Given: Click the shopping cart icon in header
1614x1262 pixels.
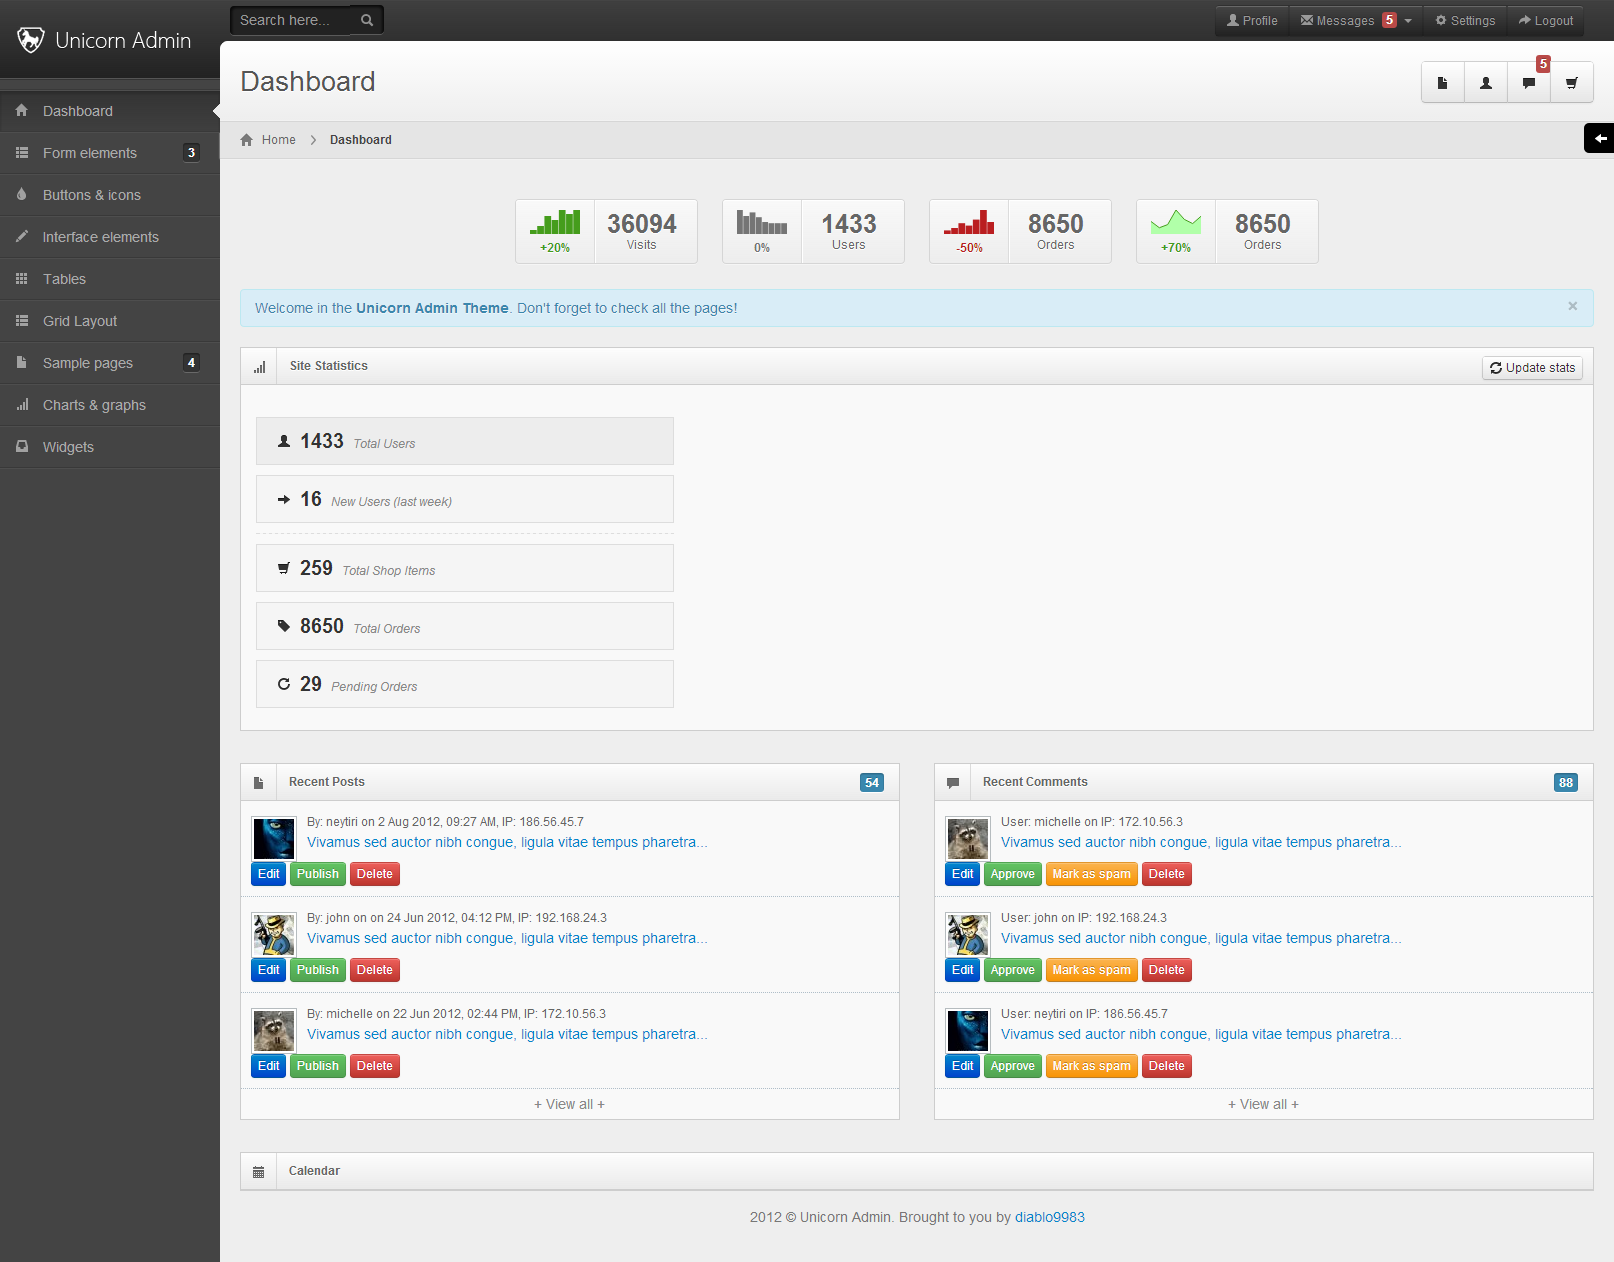Looking at the screenshot, I should pos(1572,83).
